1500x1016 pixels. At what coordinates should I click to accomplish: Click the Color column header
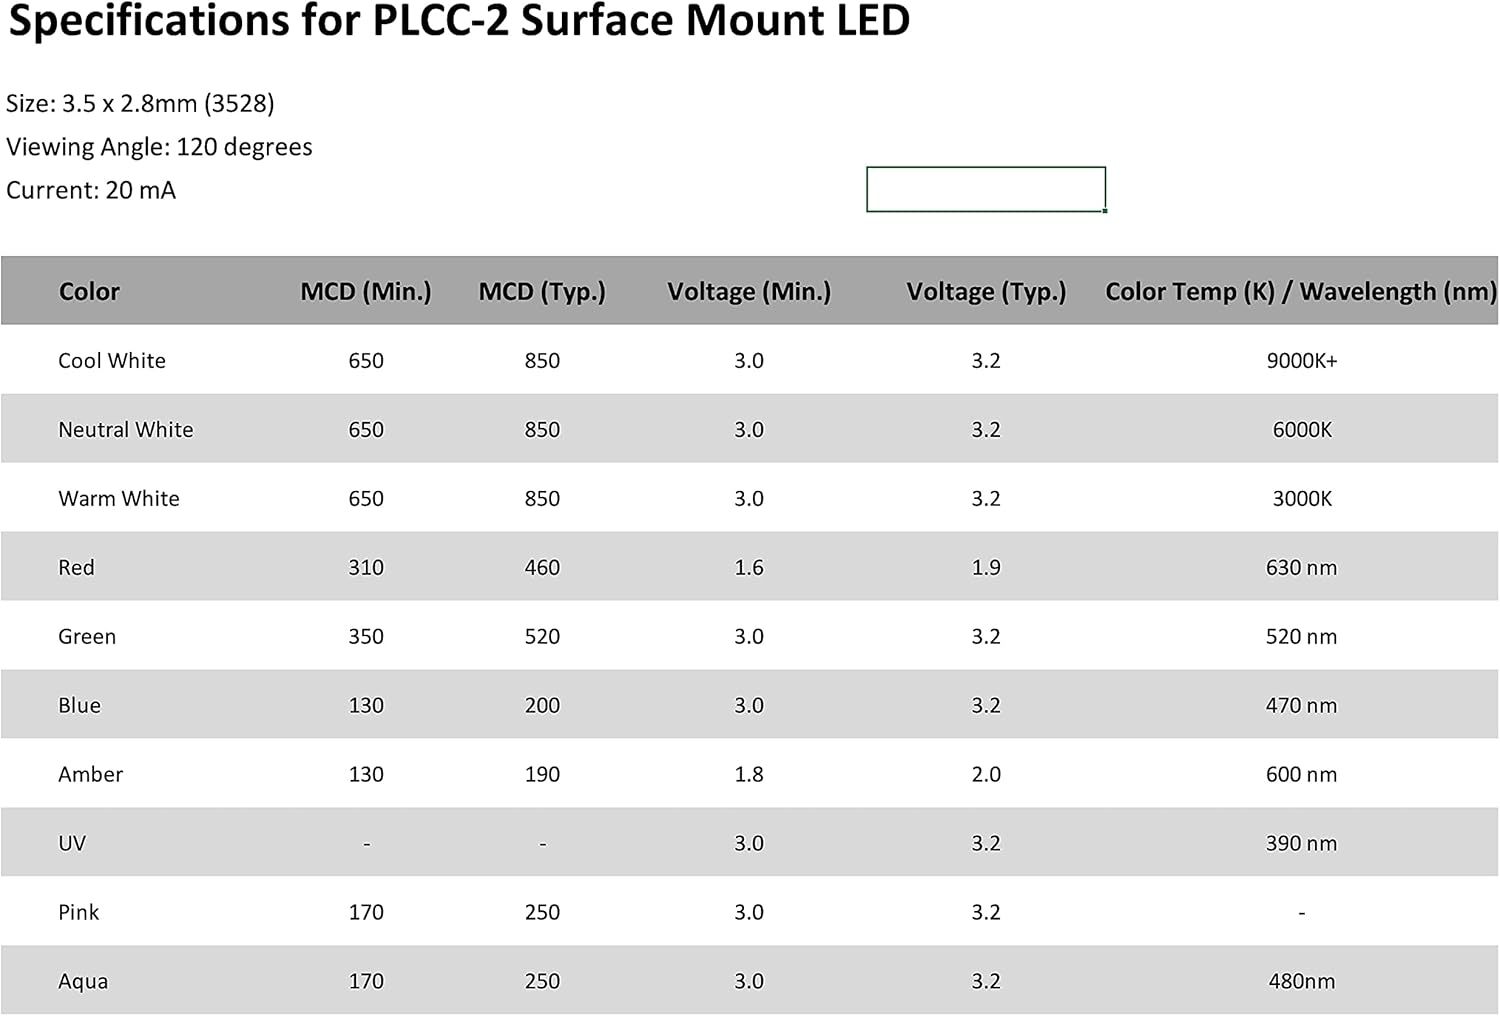pyautogui.click(x=89, y=291)
